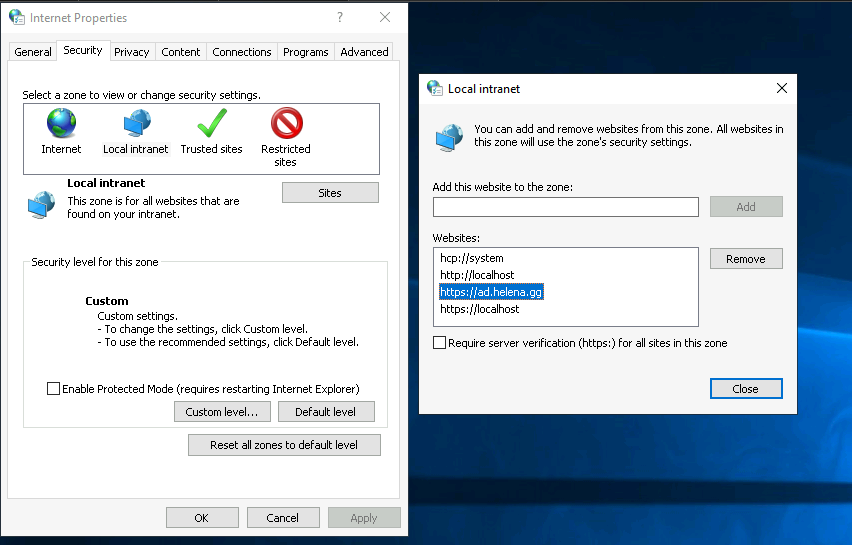The image size is (852, 545).
Task: Open the Privacy tab
Action: (131, 52)
